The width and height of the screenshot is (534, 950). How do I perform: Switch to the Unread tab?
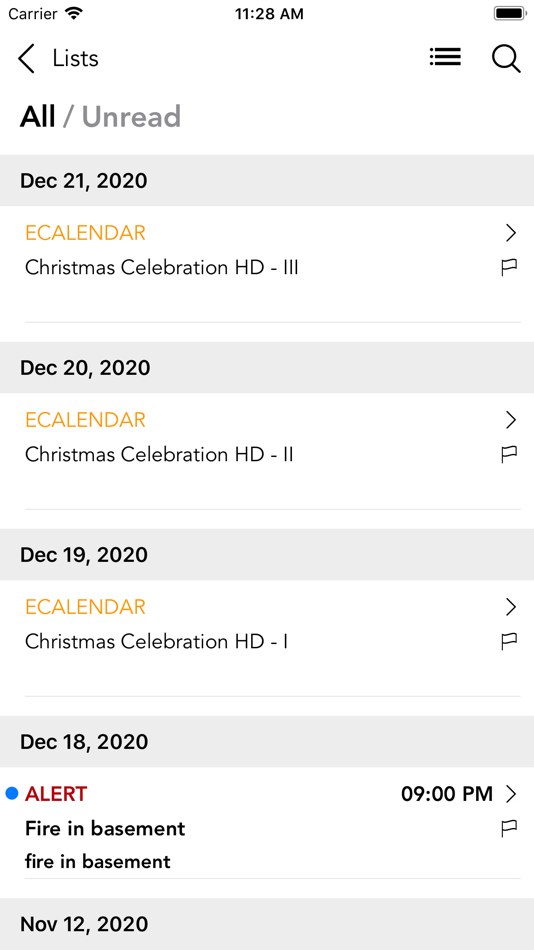point(131,116)
